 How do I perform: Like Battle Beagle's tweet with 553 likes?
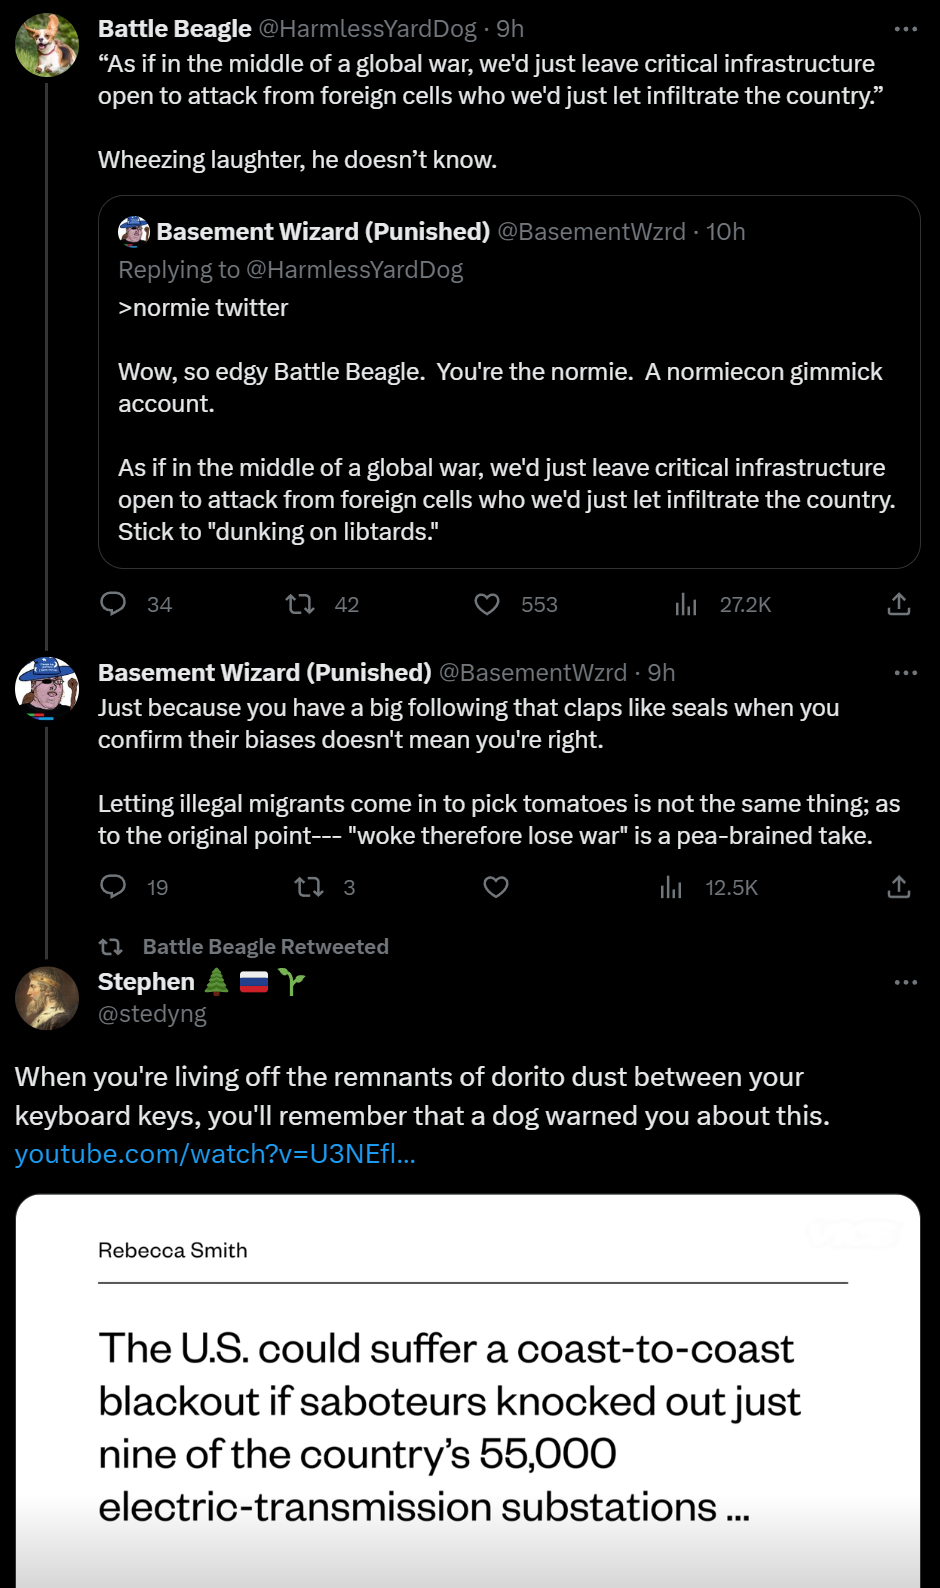tap(487, 604)
